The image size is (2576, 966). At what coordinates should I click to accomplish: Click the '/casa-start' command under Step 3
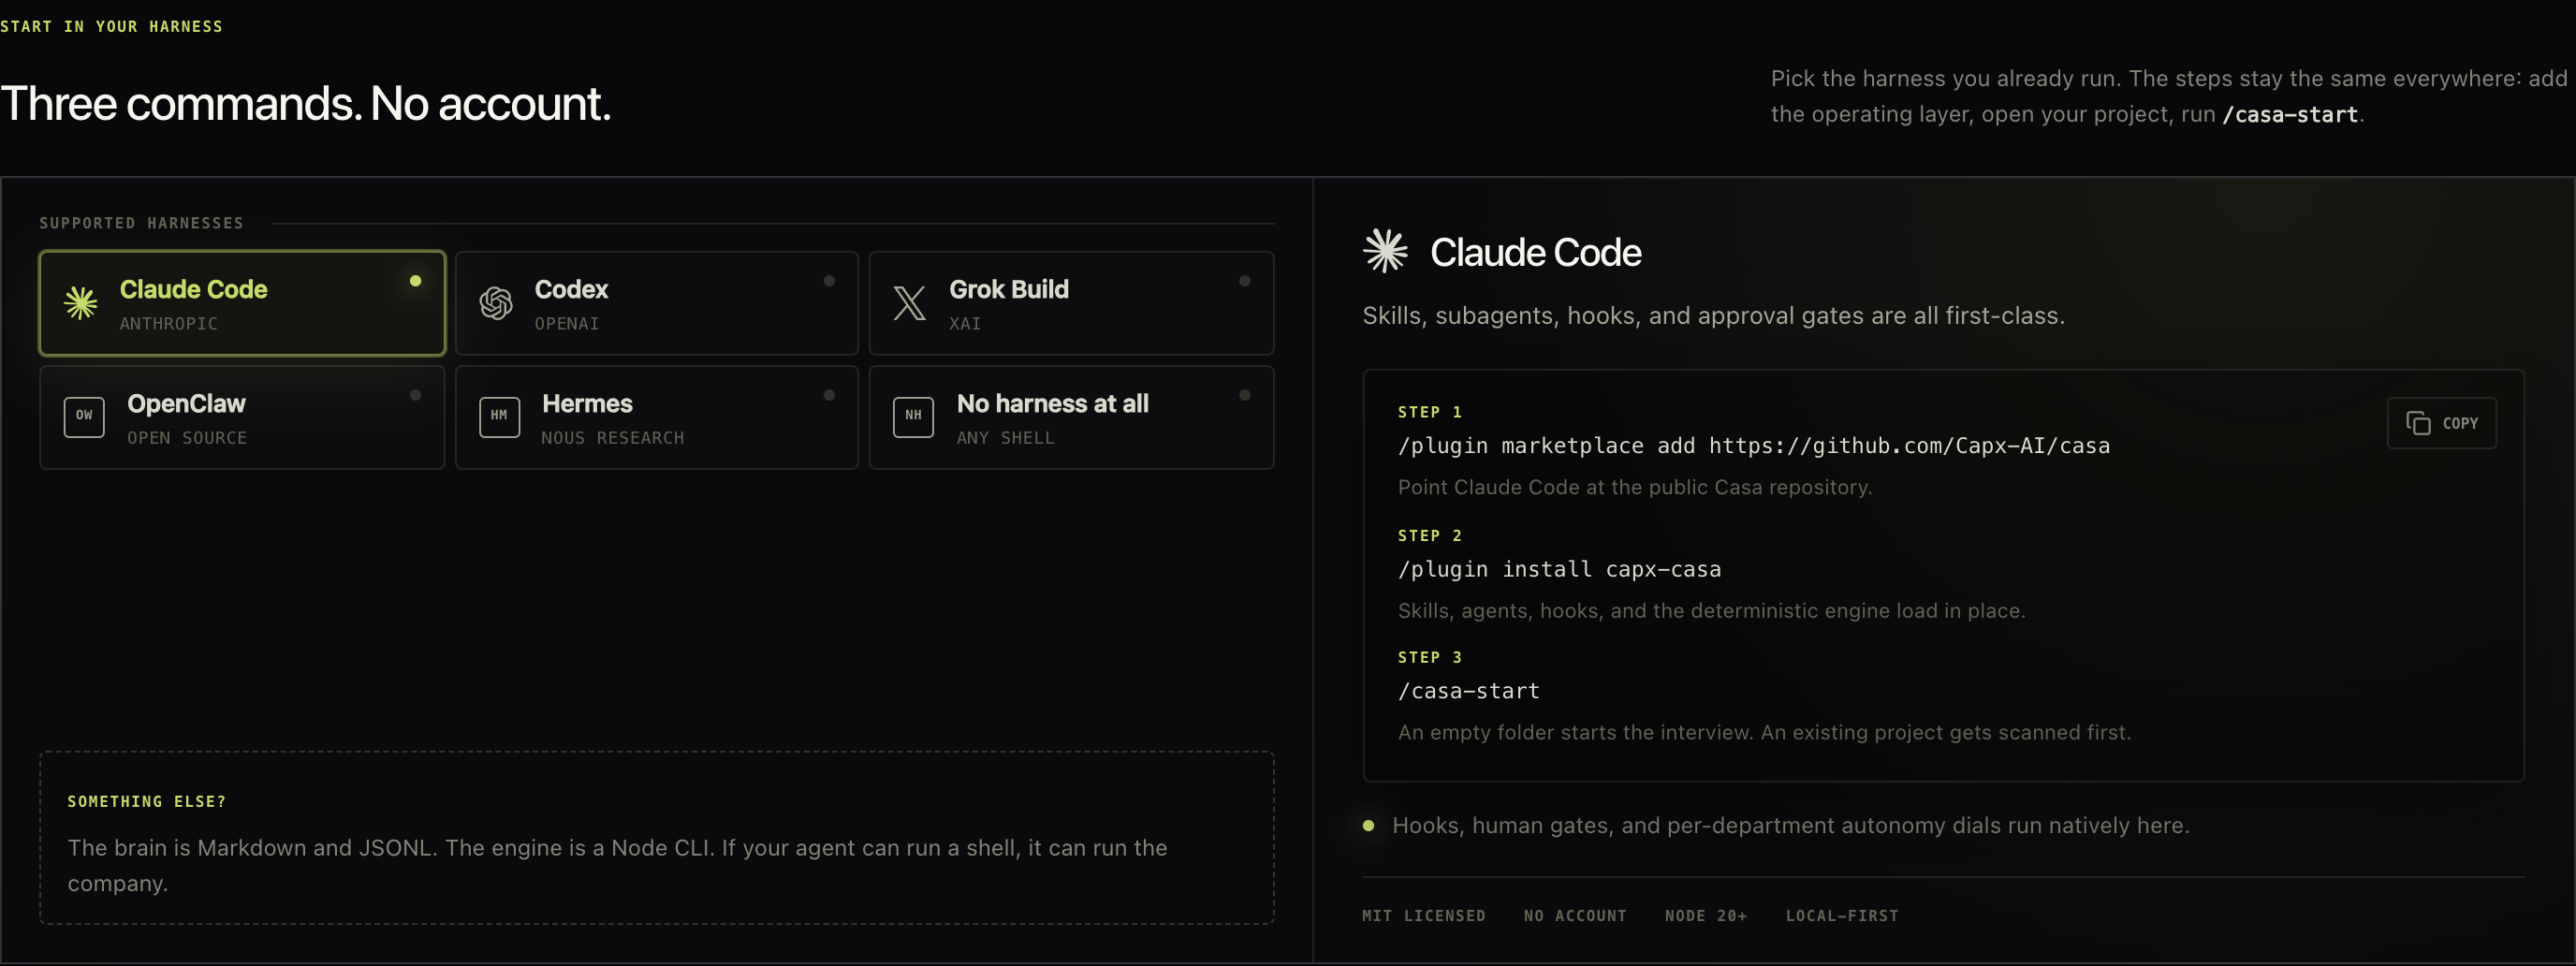point(1468,691)
